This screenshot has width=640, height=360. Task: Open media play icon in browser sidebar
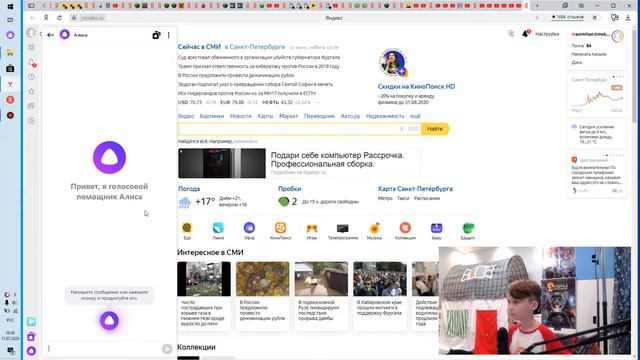[31, 121]
